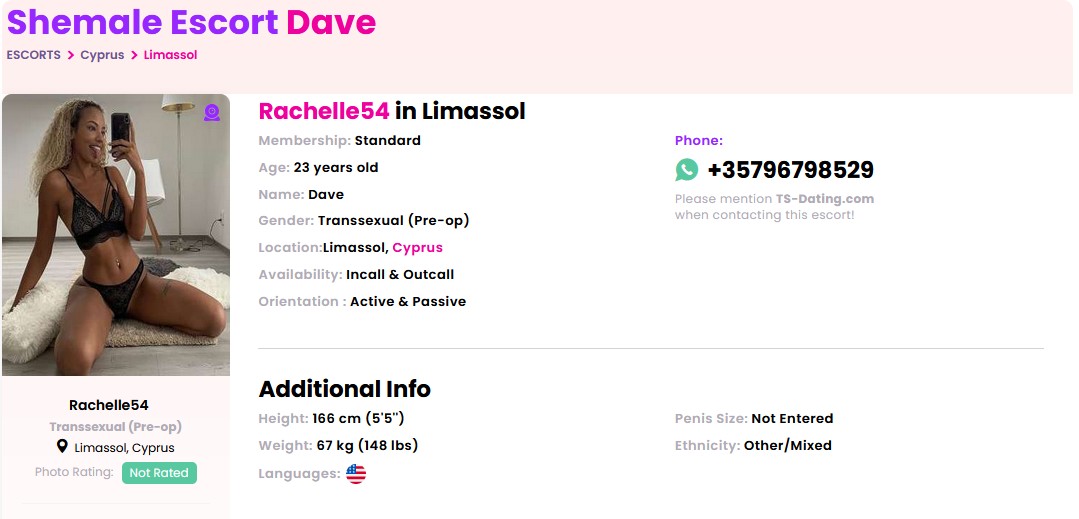Click the location pin icon

point(62,447)
